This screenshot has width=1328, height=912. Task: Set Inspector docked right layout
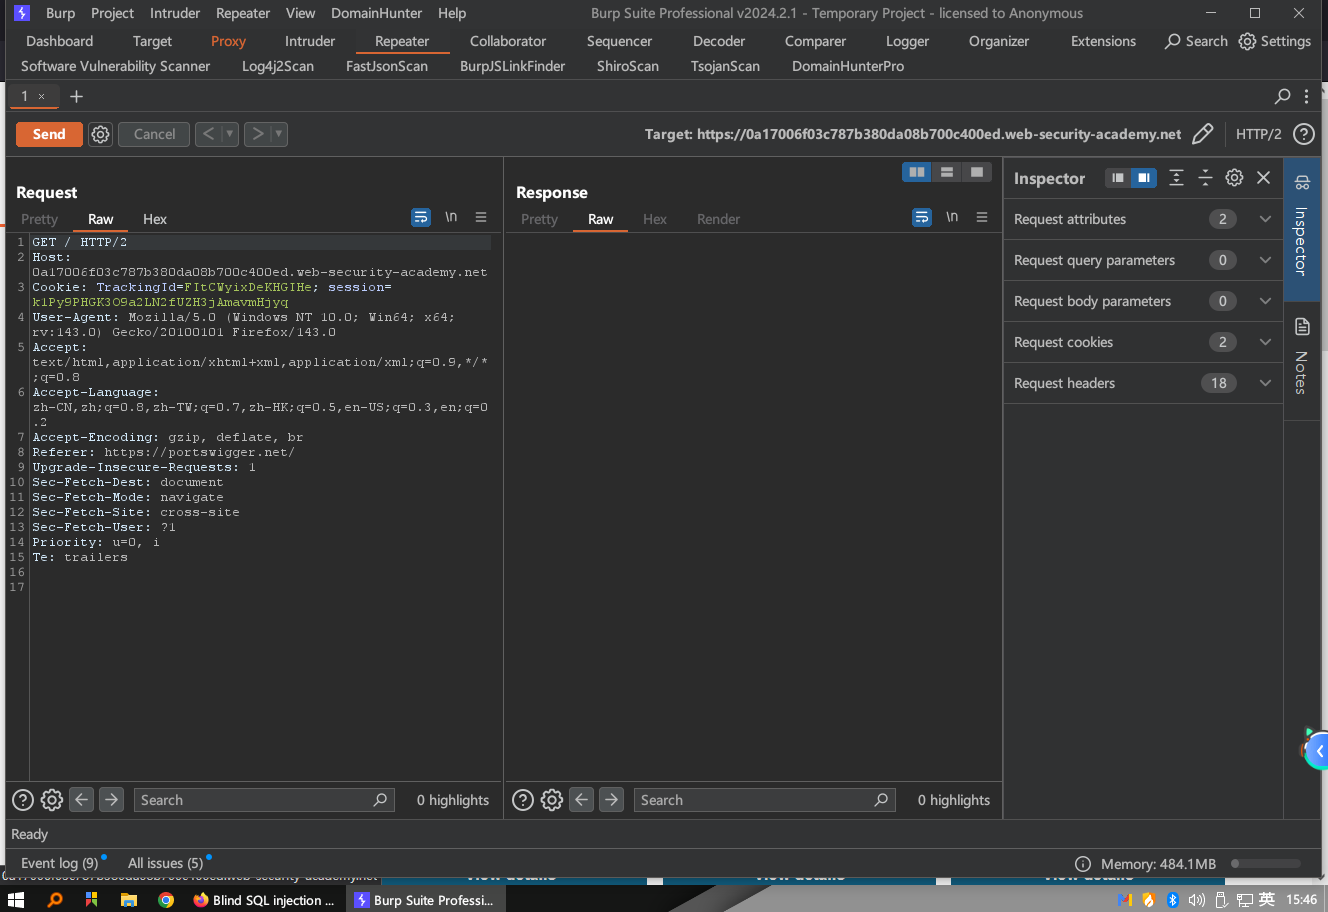pyautogui.click(x=1144, y=178)
